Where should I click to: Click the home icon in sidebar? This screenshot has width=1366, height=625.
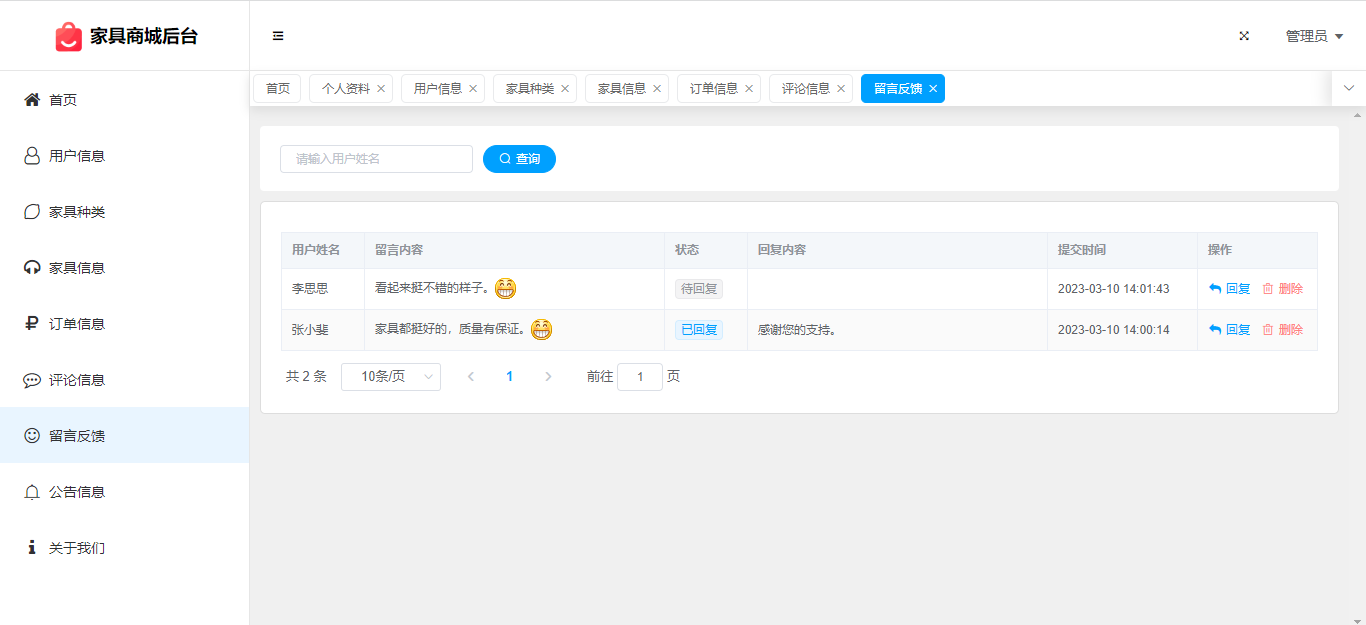point(32,100)
